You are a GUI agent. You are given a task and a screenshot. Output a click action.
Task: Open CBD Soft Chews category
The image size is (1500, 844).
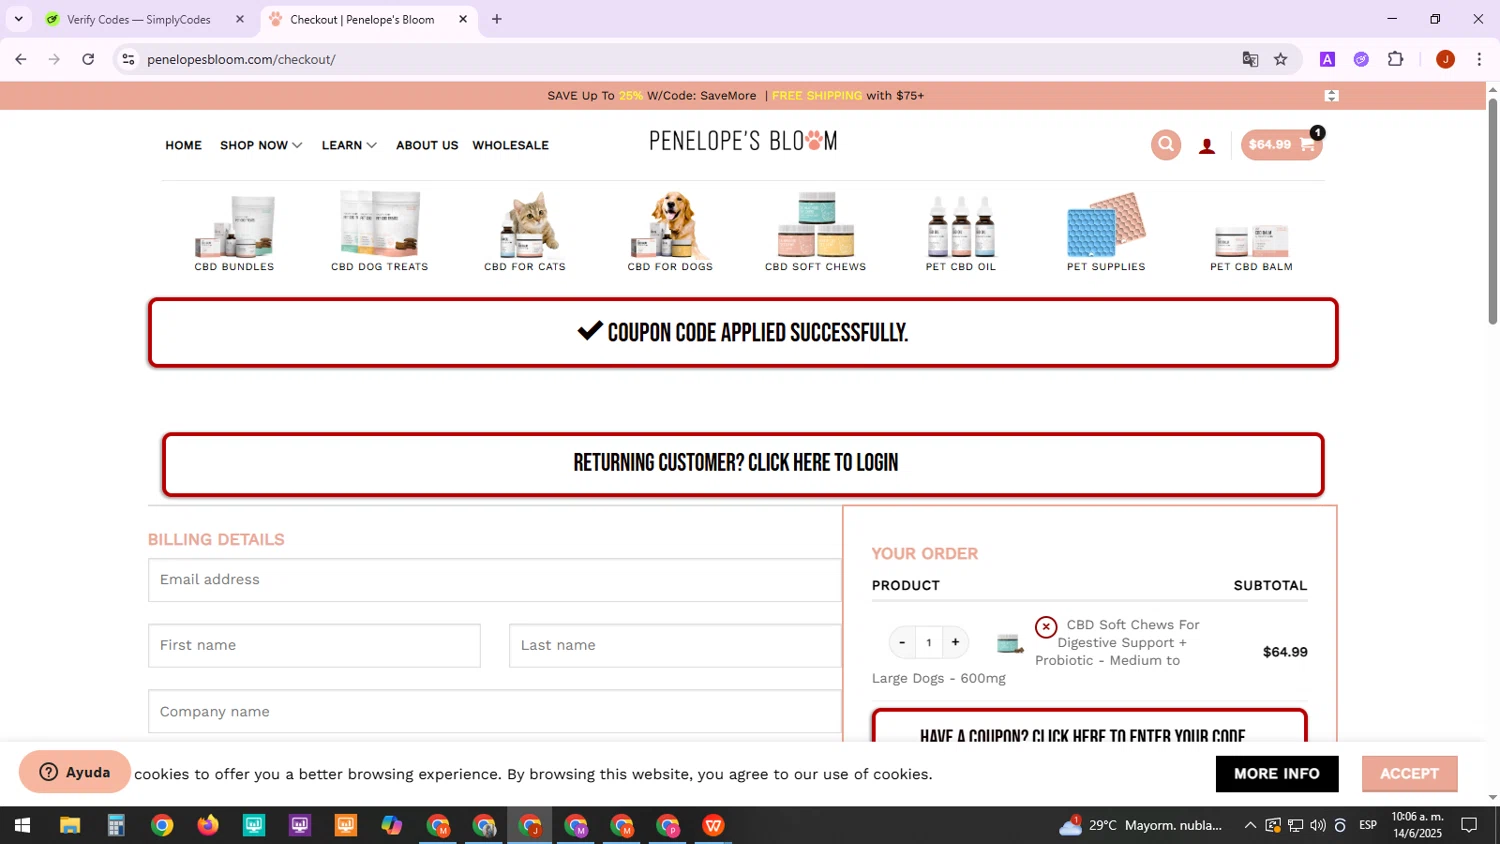pos(816,232)
